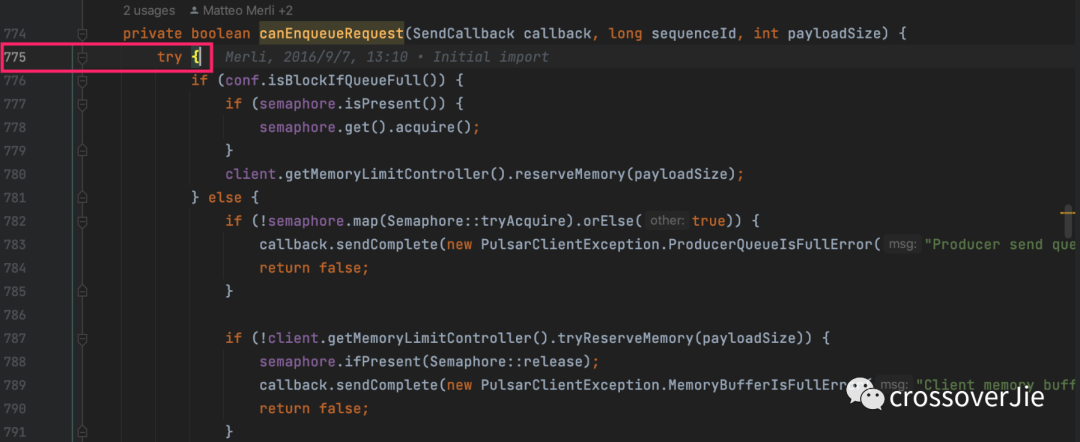The image size is (1080, 442).
Task: Click line number 775 in the gutter
Action: coord(14,57)
